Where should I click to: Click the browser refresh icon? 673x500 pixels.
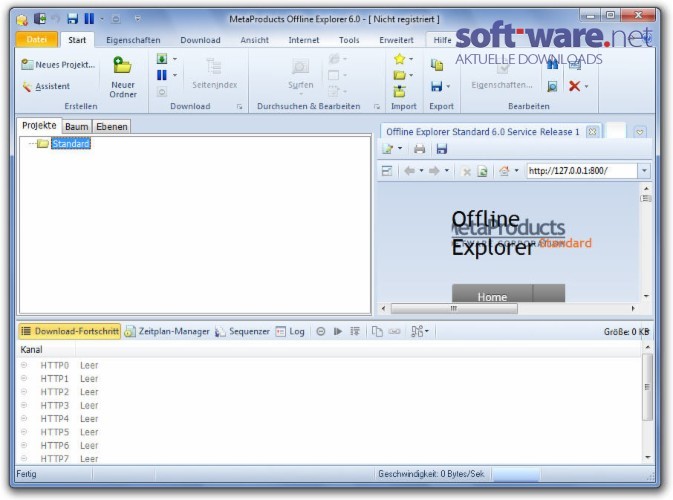coord(482,172)
